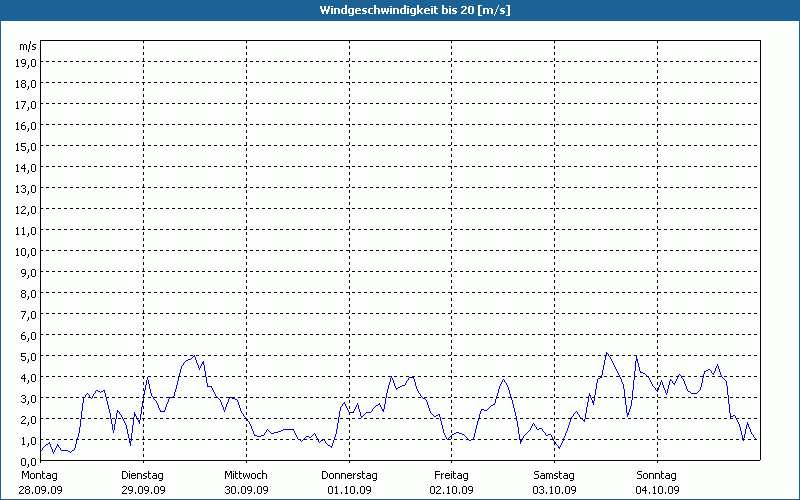The height and width of the screenshot is (500, 800).
Task: Click the 1,0 y-axis label
Action: 28,441
